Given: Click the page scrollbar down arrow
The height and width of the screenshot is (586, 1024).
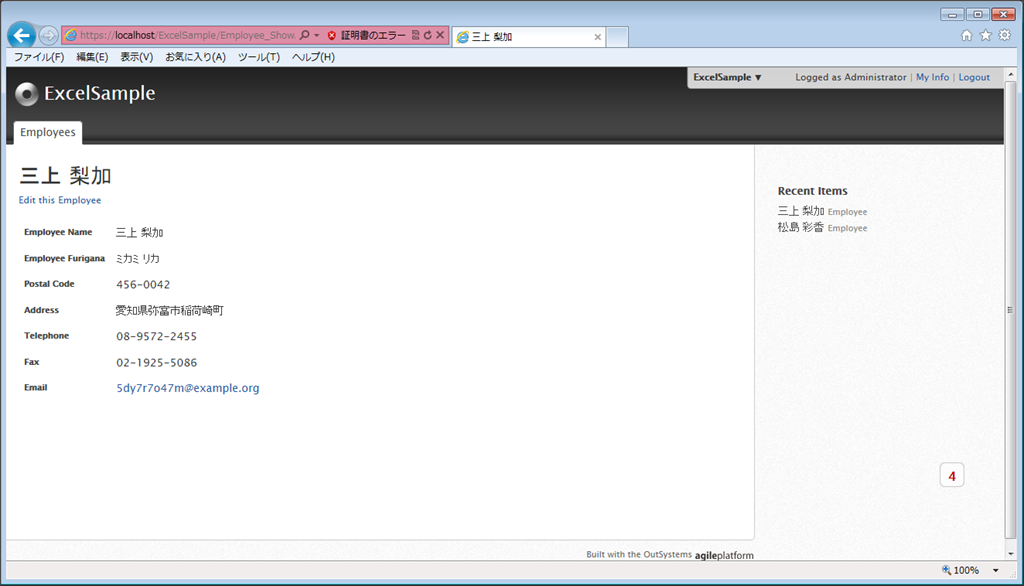Looking at the screenshot, I should (1010, 553).
